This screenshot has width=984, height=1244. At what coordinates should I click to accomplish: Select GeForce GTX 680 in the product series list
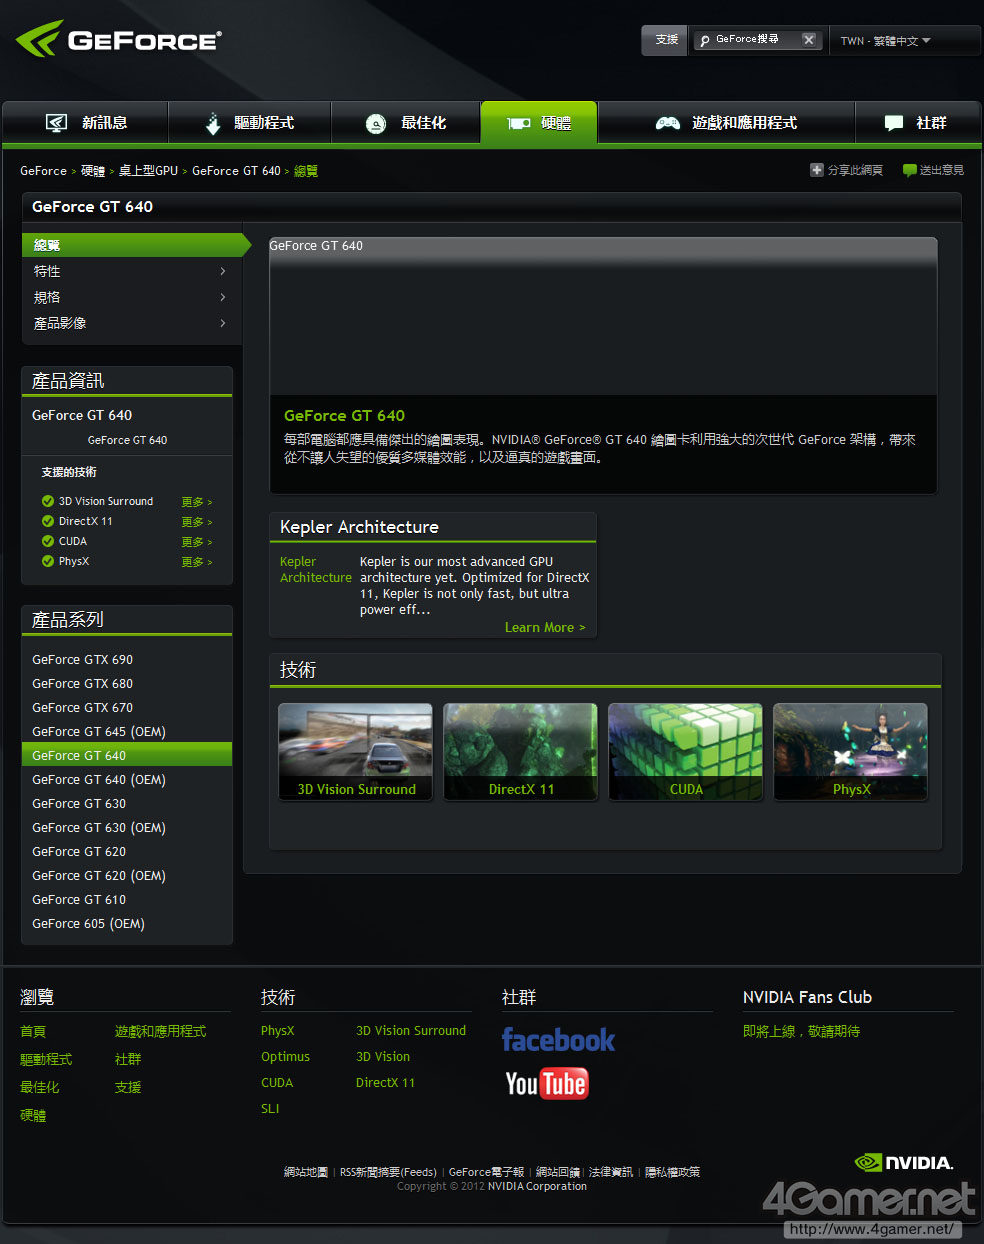[x=82, y=684]
